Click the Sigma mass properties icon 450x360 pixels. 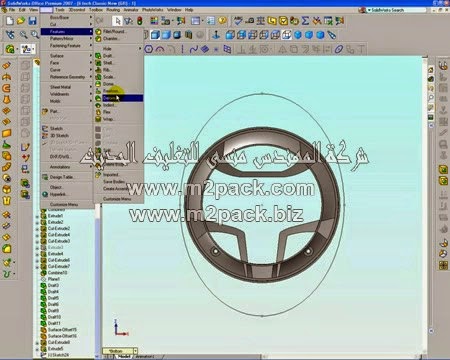tap(305, 21)
